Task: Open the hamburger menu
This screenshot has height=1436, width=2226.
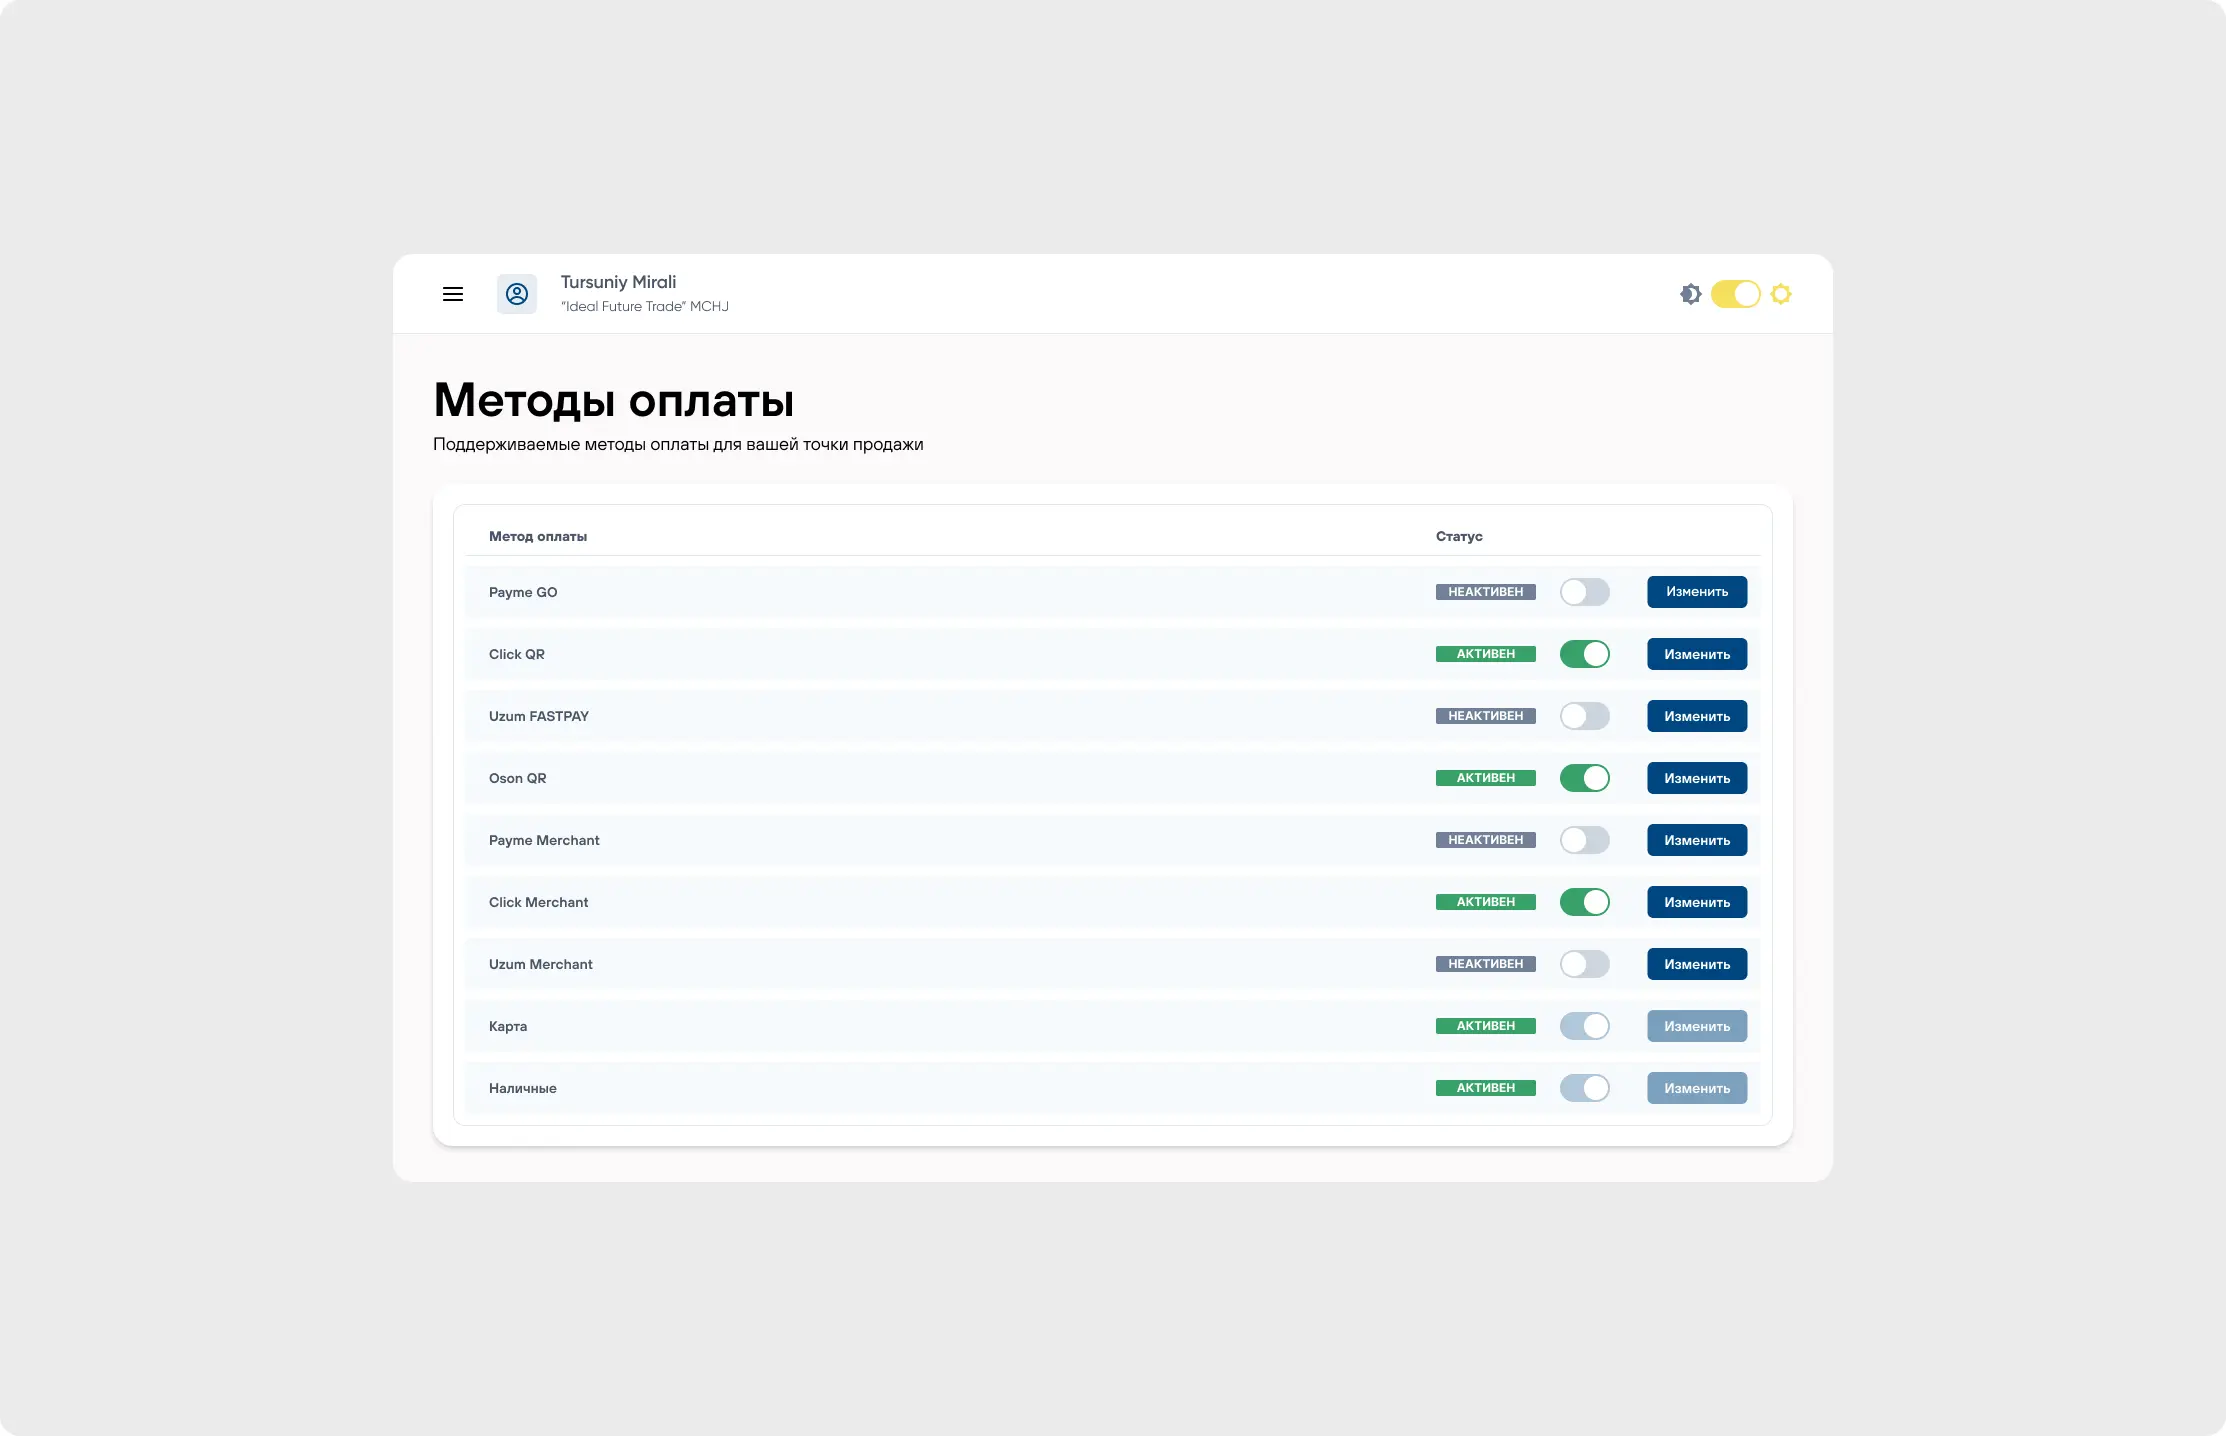Action: click(453, 294)
